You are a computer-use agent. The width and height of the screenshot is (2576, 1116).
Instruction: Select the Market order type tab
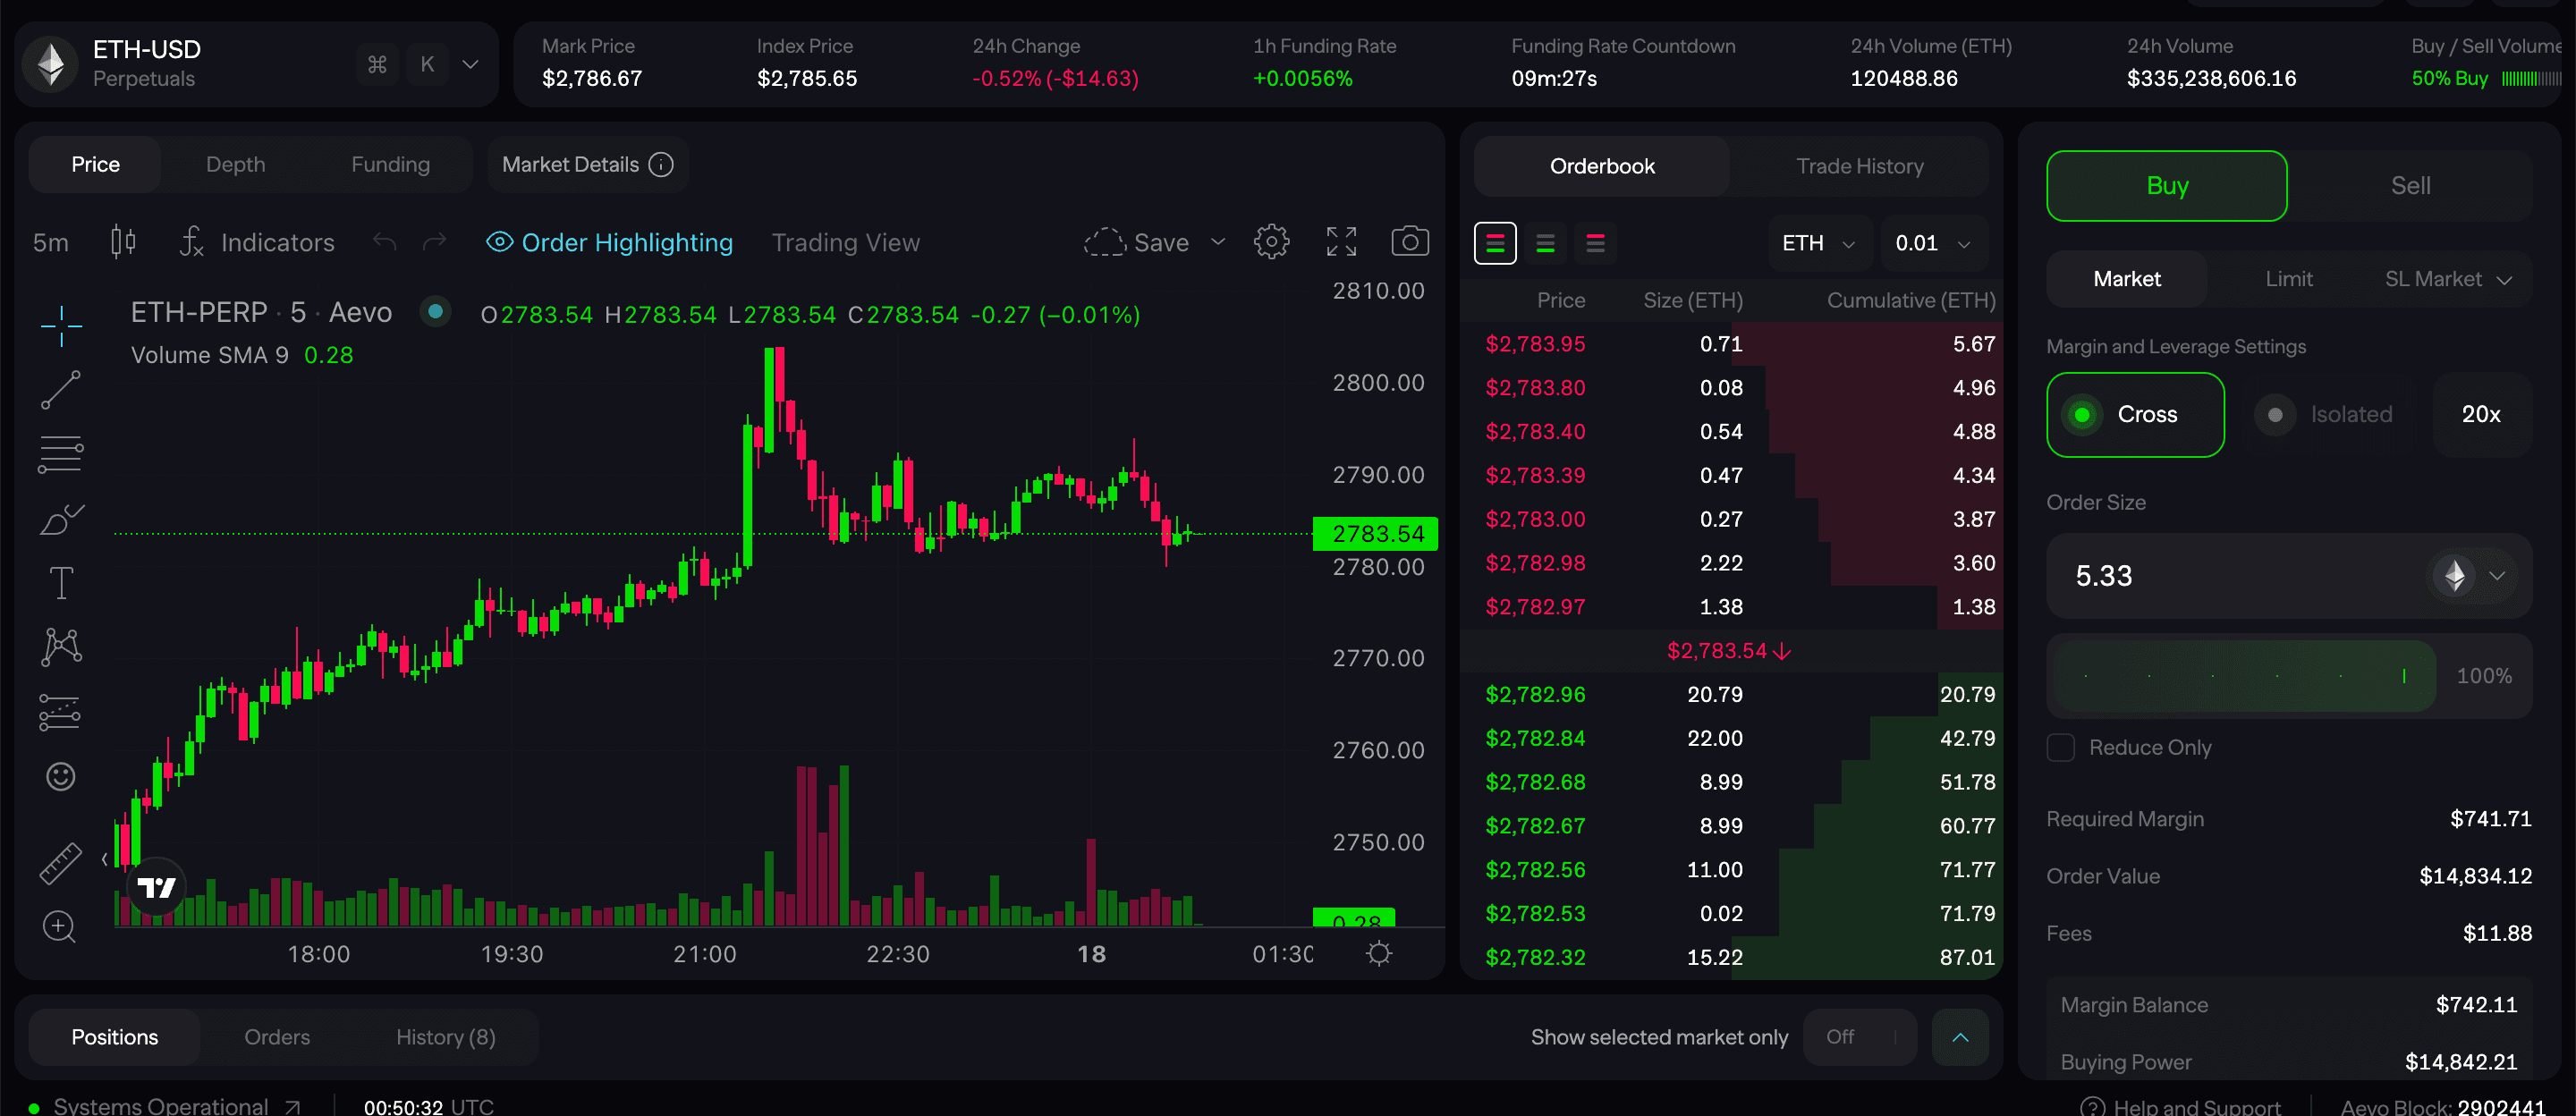(2127, 279)
